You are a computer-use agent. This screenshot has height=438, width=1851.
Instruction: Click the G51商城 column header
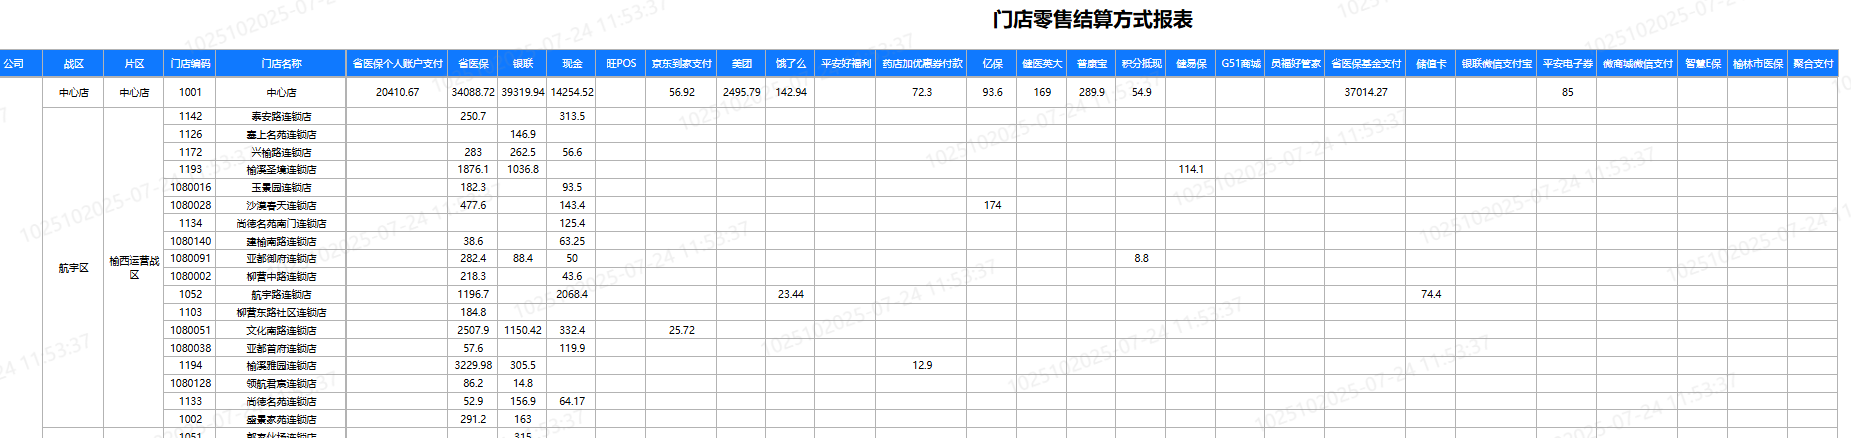click(1240, 63)
